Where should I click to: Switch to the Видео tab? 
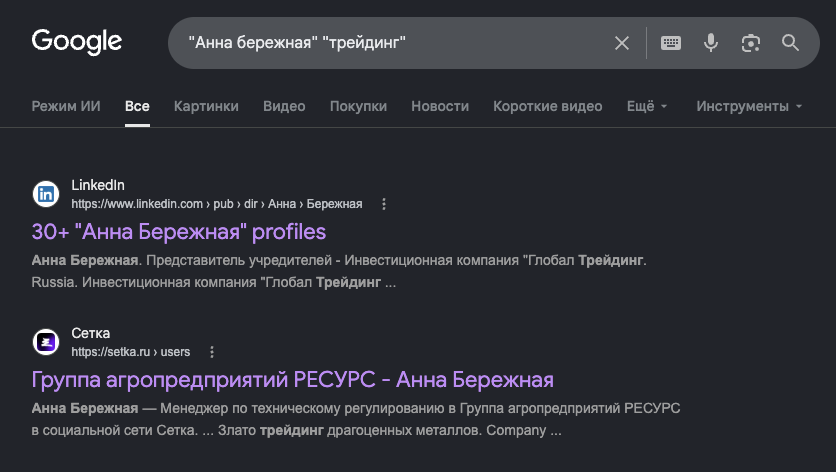pyautogui.click(x=284, y=106)
